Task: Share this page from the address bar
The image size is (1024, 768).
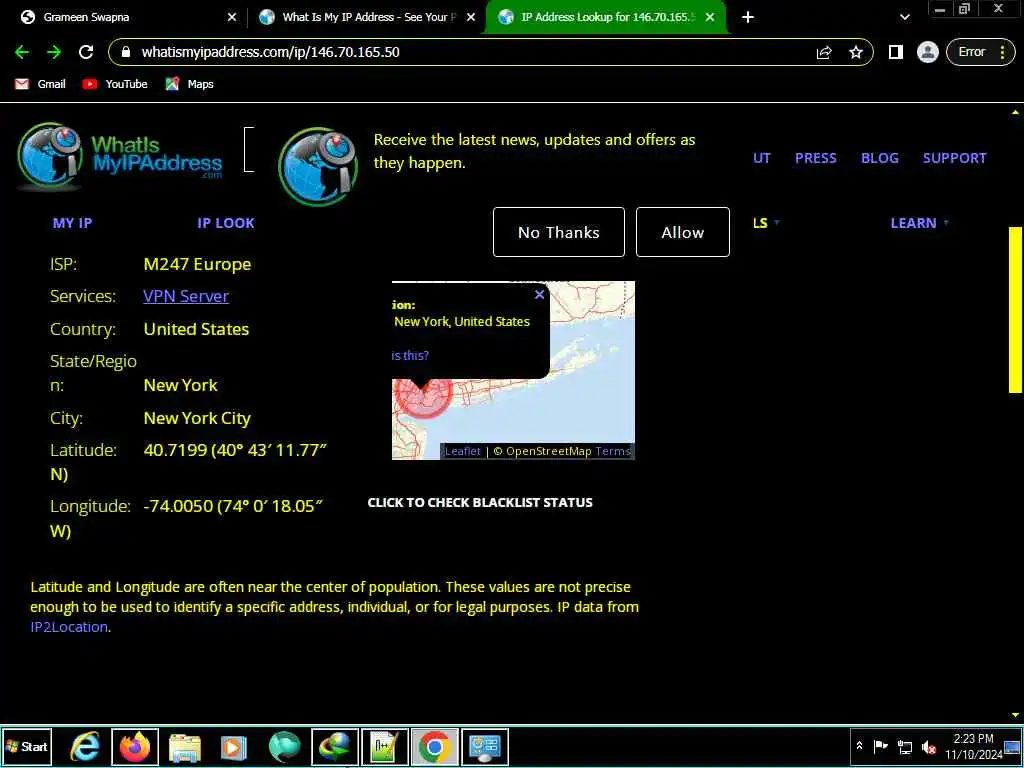Action: point(824,52)
